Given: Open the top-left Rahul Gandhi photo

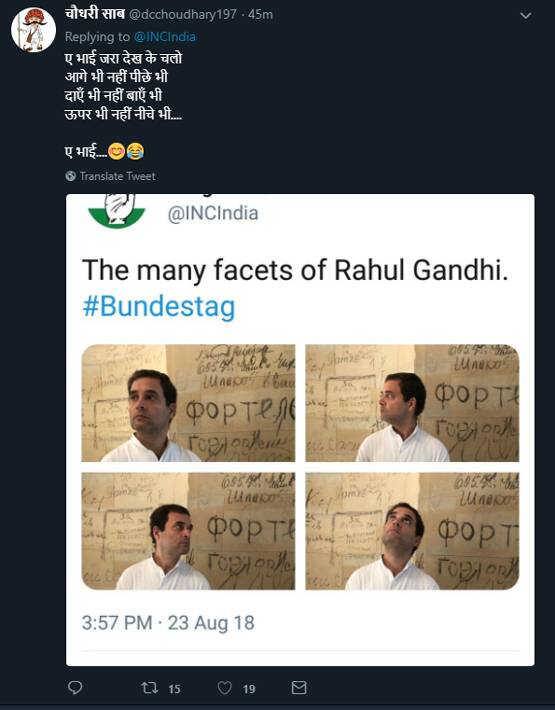Looking at the screenshot, I should (x=188, y=403).
